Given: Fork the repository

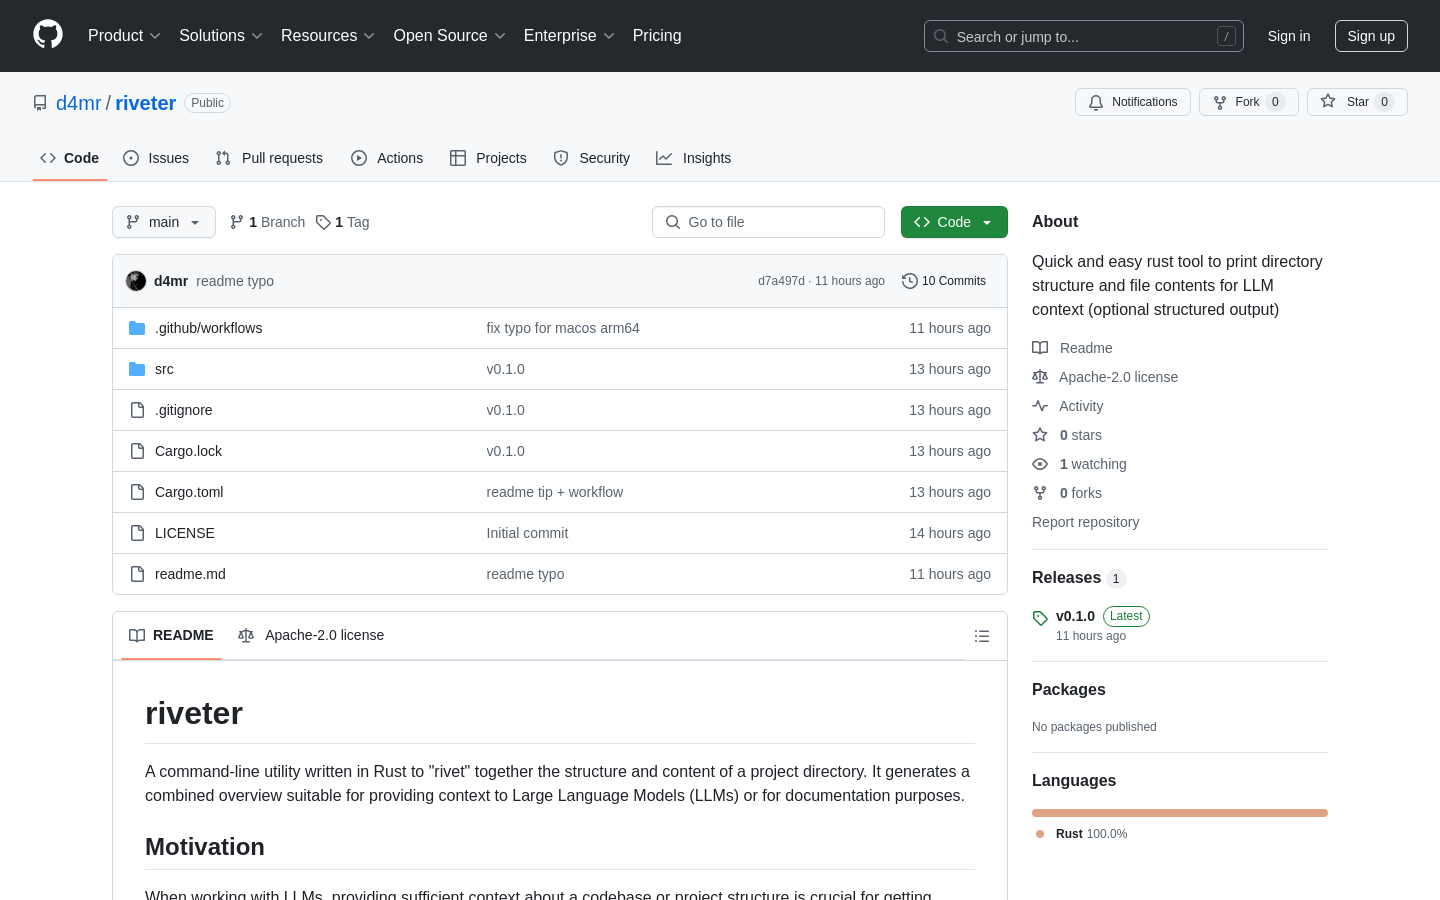Looking at the screenshot, I should point(1249,102).
